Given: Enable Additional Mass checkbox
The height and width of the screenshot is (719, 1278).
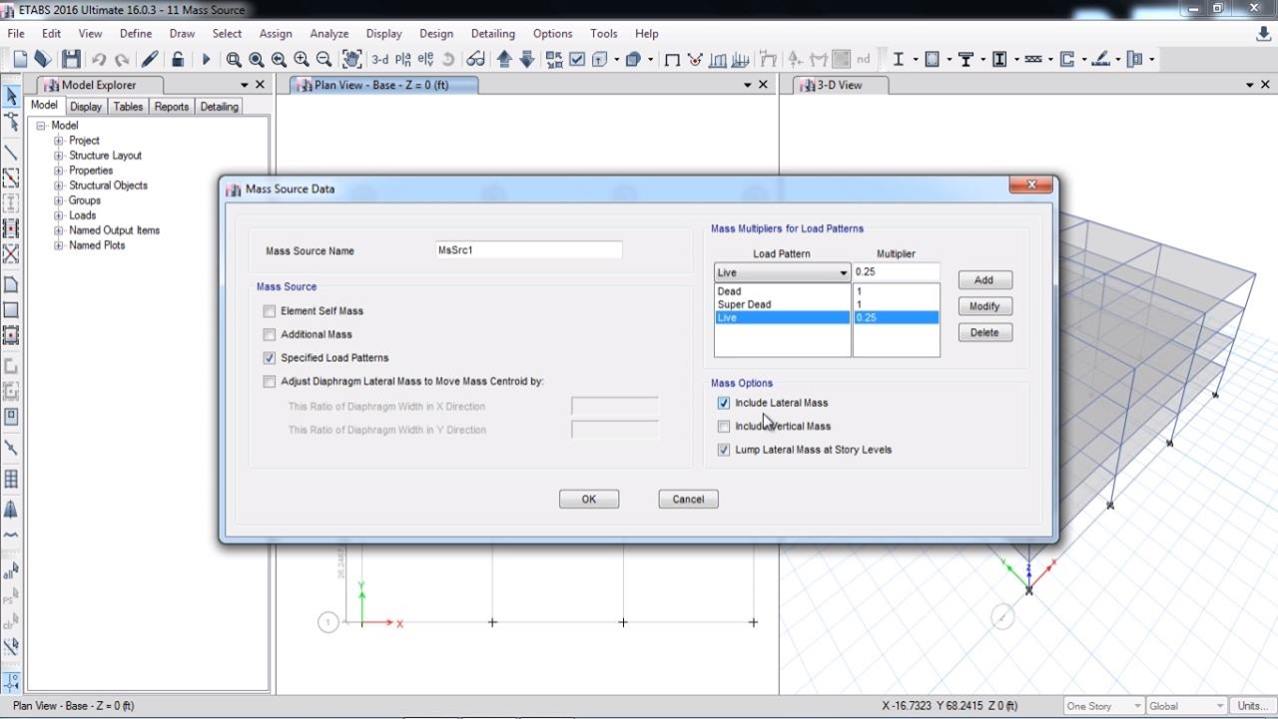Looking at the screenshot, I should [x=269, y=334].
